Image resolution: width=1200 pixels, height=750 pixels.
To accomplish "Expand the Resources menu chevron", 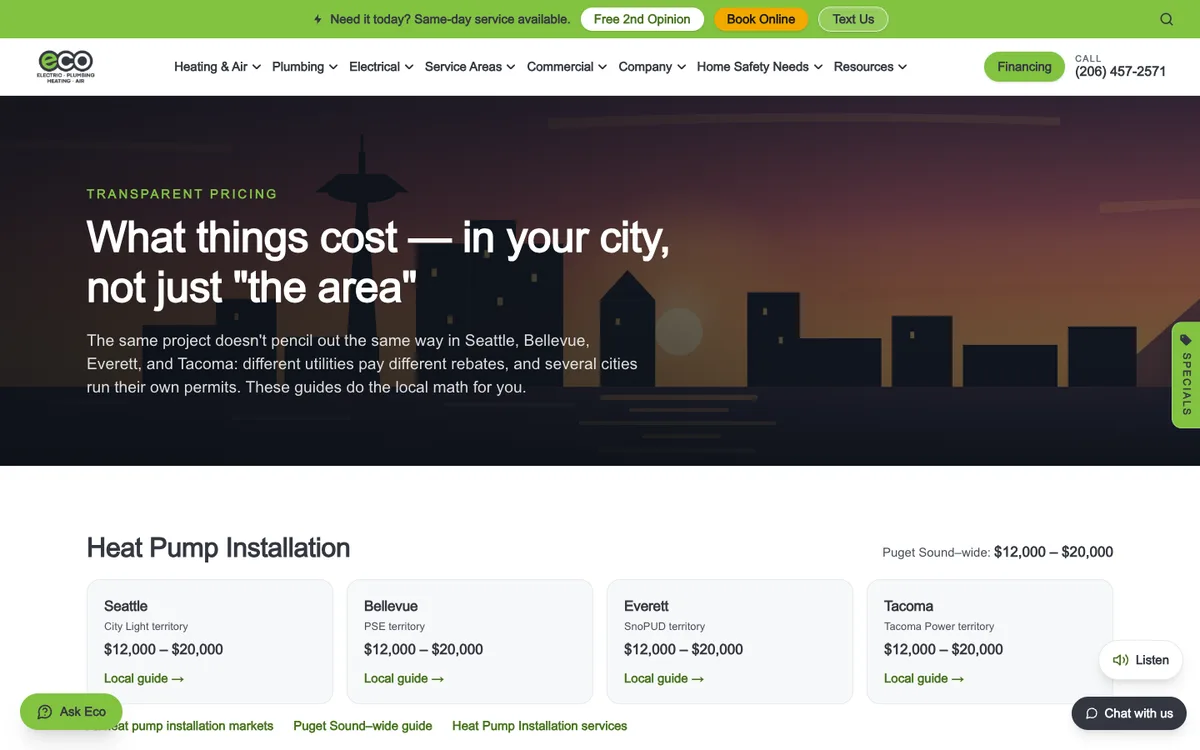I will pos(903,67).
